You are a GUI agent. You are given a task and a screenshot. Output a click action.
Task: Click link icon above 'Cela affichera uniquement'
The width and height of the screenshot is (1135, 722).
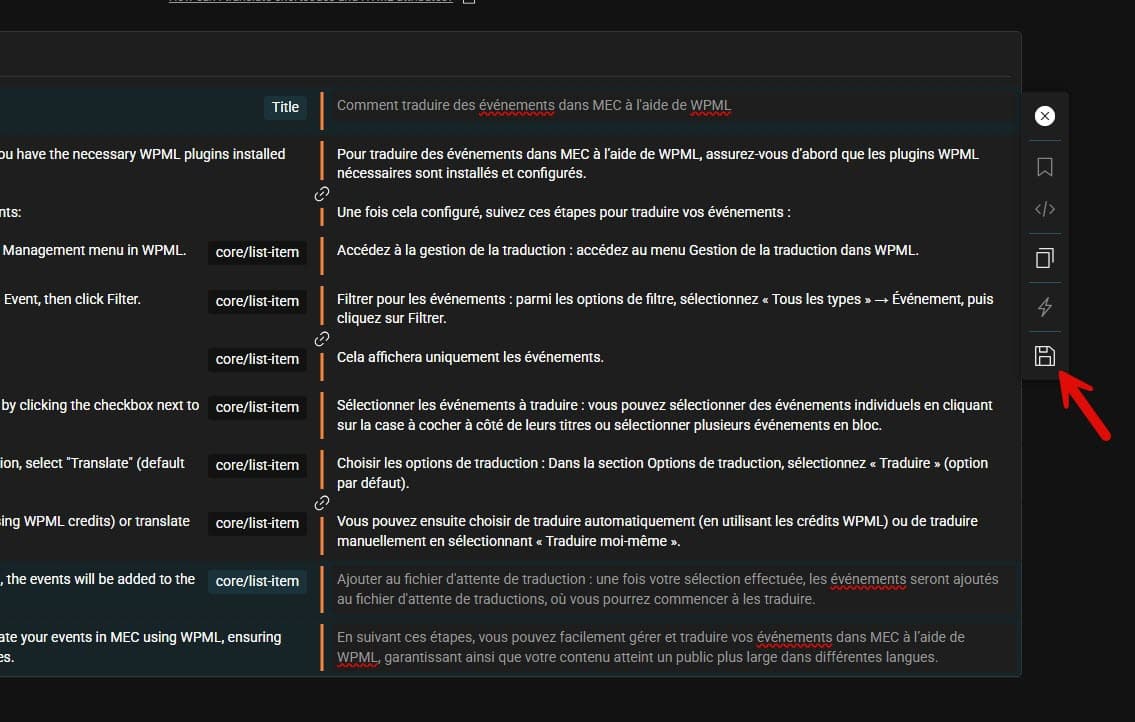[322, 339]
